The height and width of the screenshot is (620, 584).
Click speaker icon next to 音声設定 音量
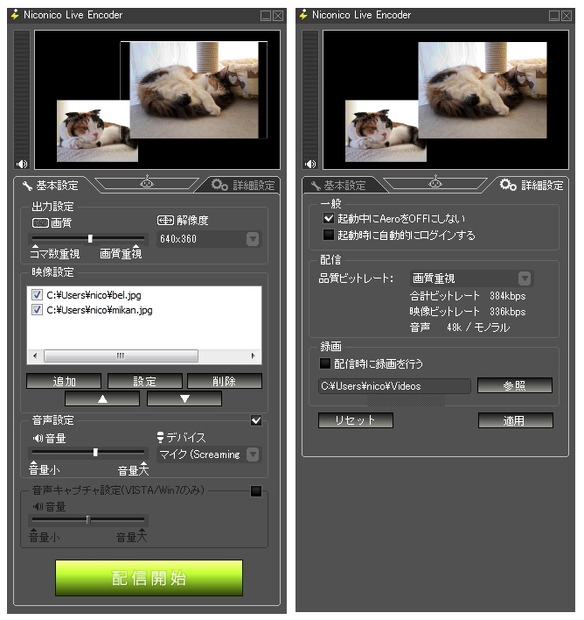click(38, 438)
